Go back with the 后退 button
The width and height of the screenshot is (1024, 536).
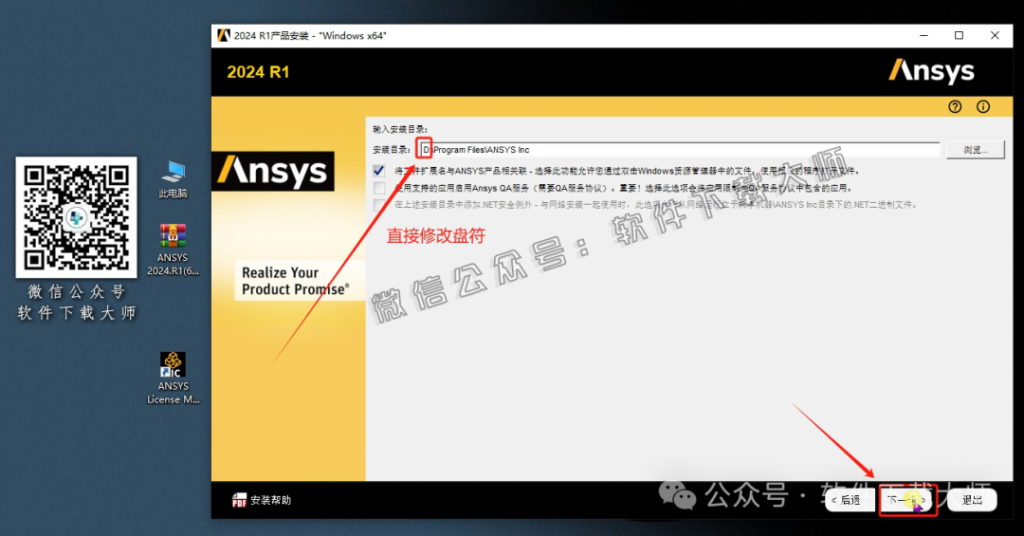tap(849, 500)
